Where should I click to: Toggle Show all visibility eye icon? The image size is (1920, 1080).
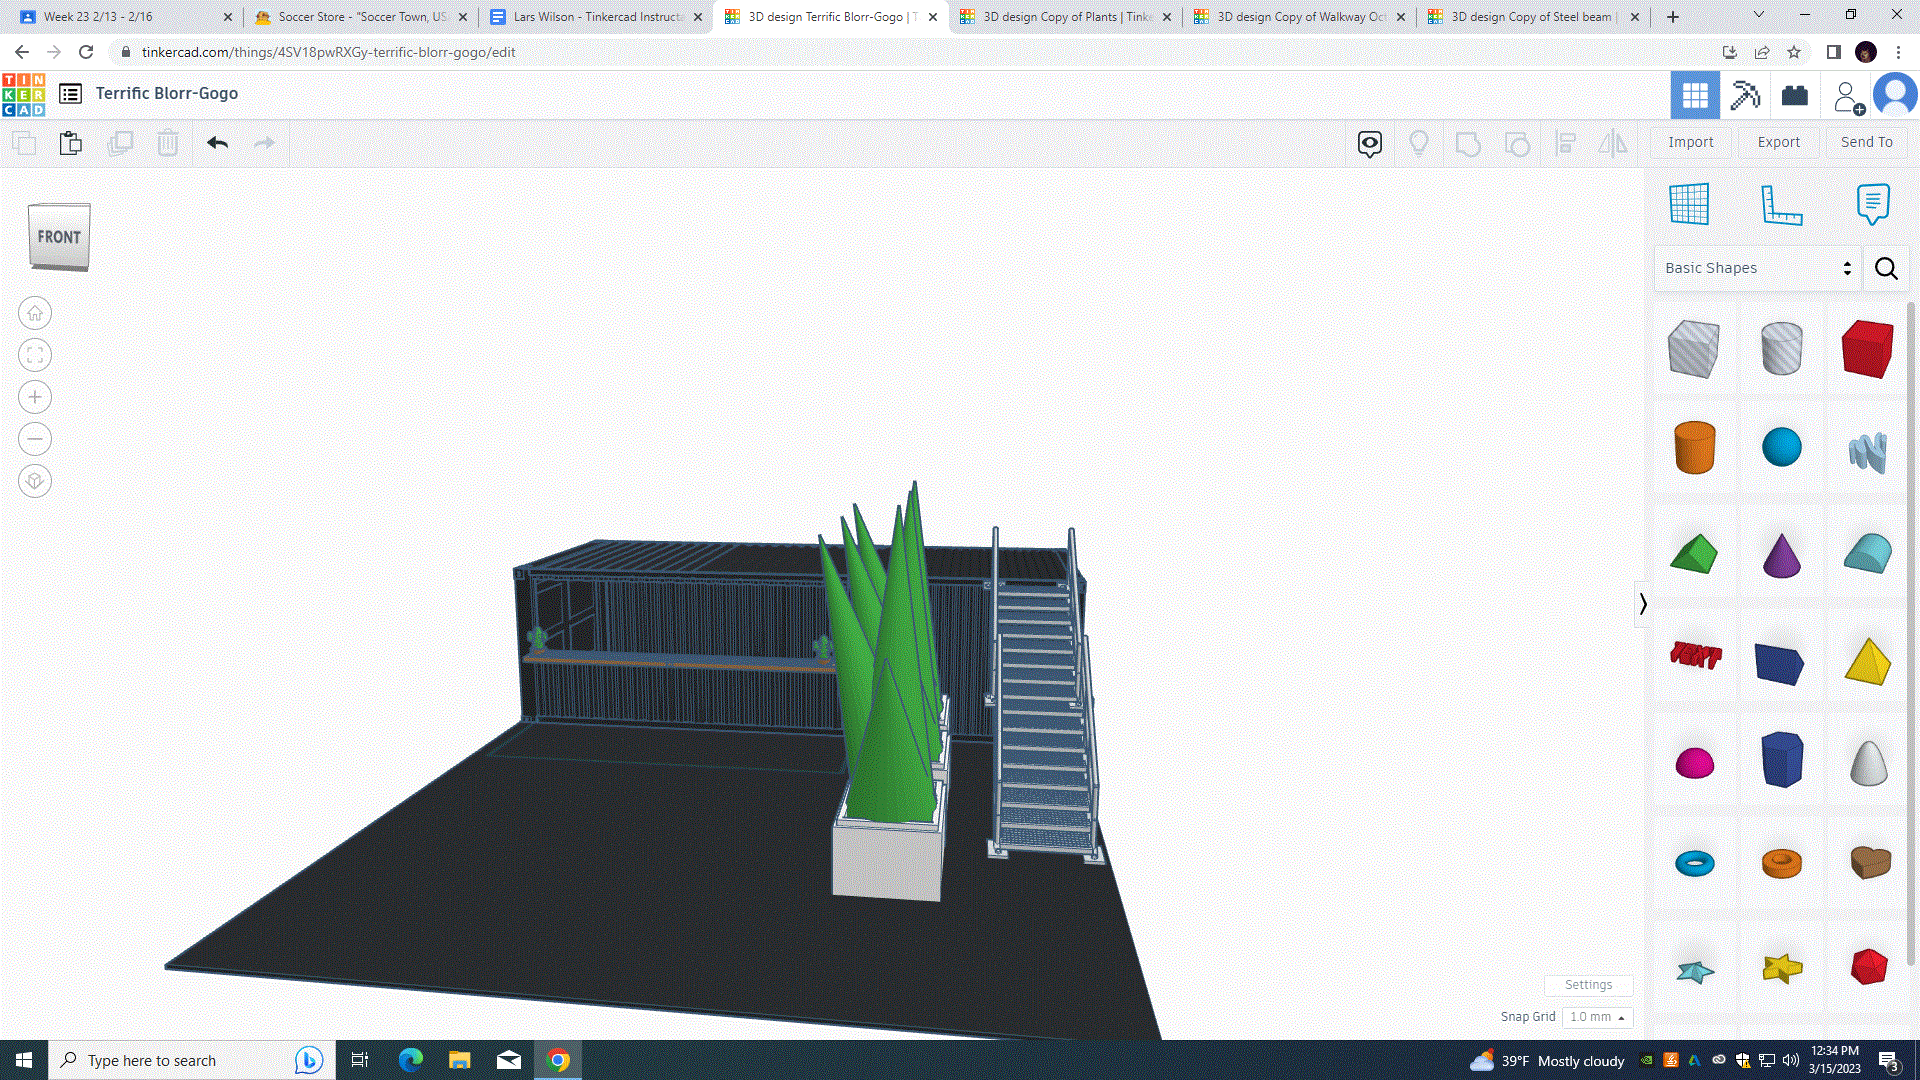1370,143
